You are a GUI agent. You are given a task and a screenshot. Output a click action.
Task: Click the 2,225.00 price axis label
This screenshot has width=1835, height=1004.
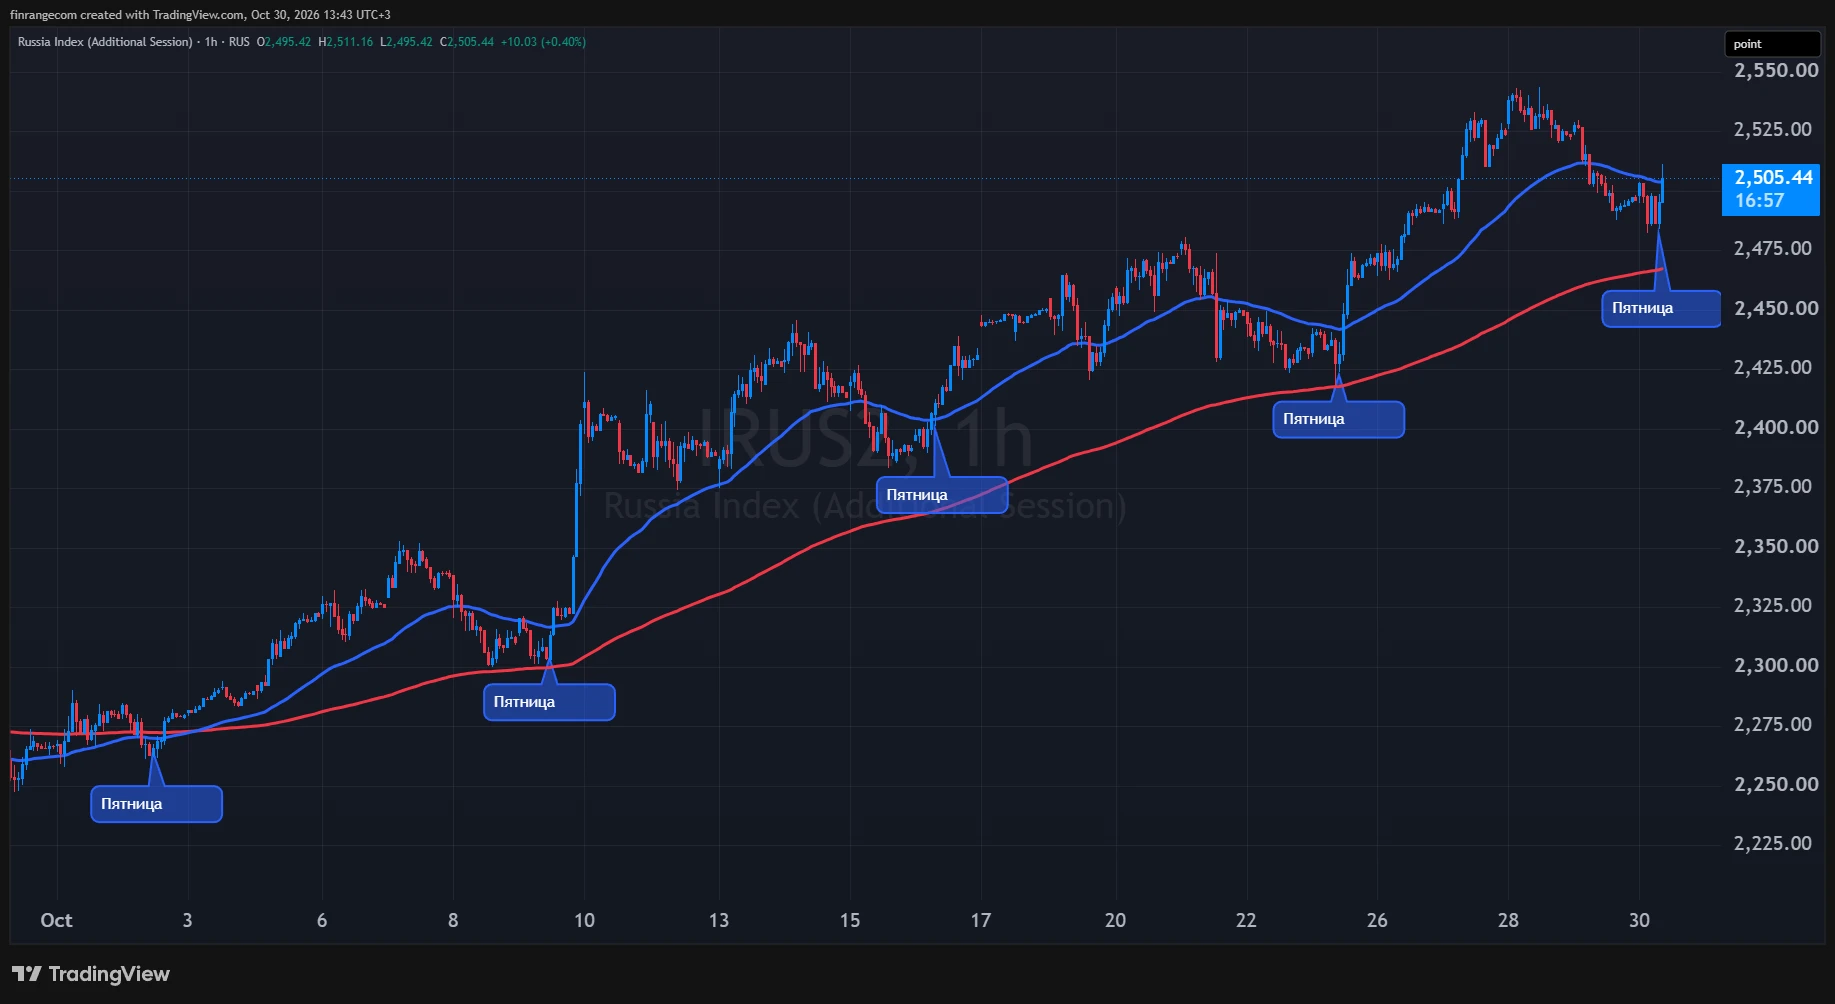click(x=1773, y=843)
